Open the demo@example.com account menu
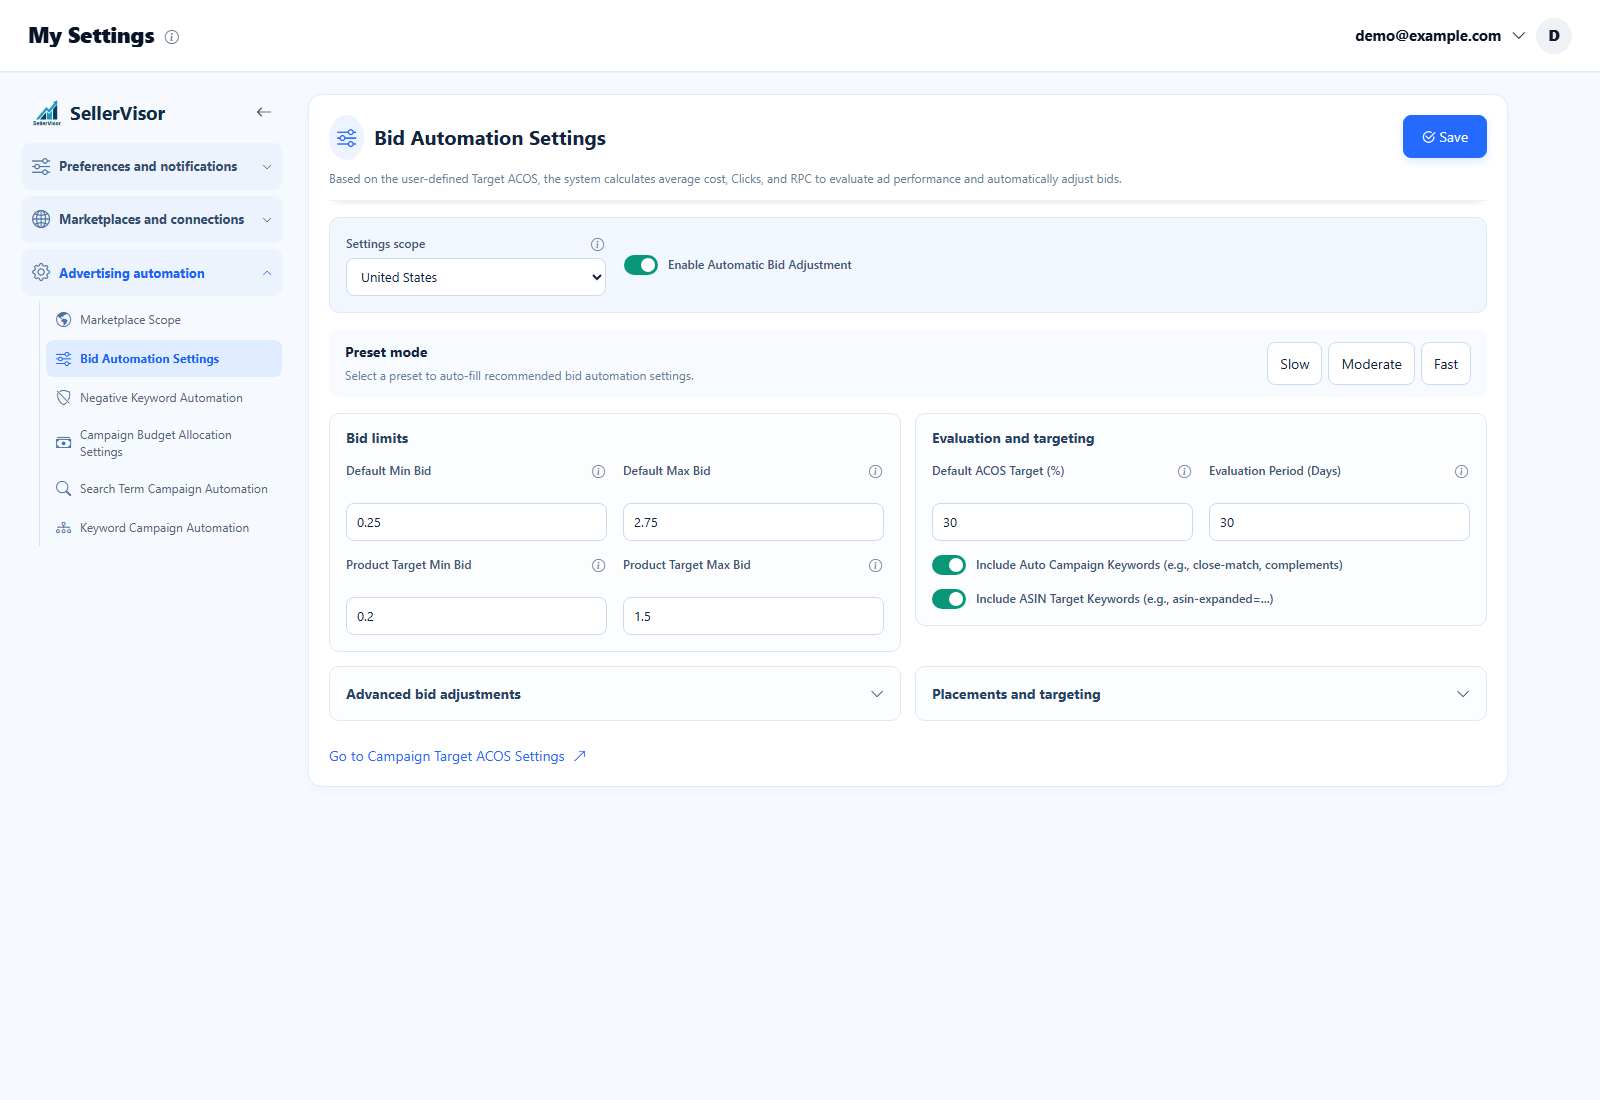Viewport: 1600px width, 1100px height. click(1440, 36)
